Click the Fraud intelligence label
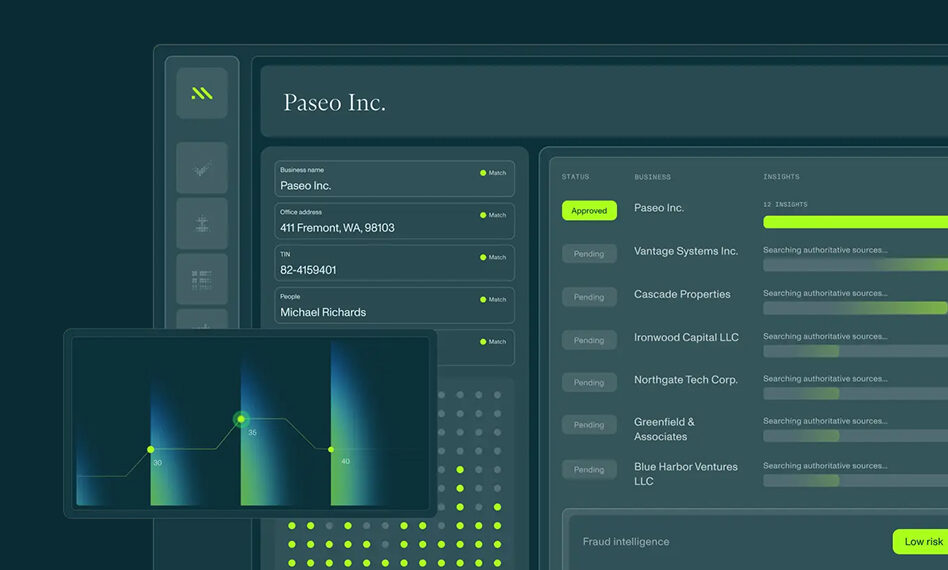The width and height of the screenshot is (948, 570). pyautogui.click(x=626, y=542)
